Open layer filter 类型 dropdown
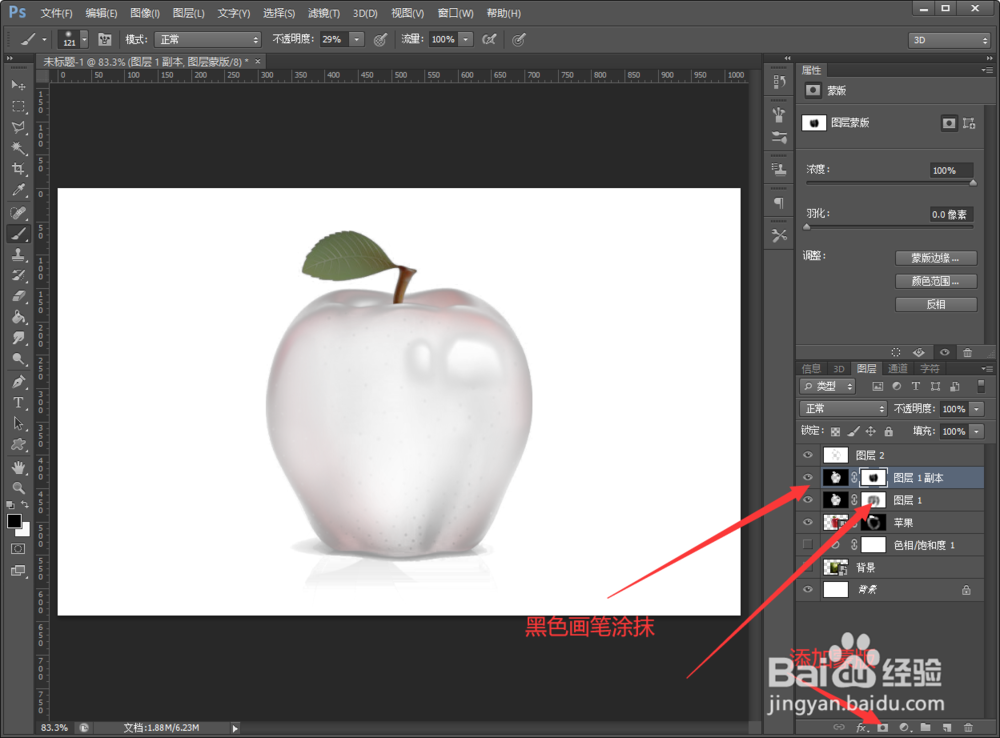This screenshot has height=738, width=1000. pyautogui.click(x=827, y=386)
